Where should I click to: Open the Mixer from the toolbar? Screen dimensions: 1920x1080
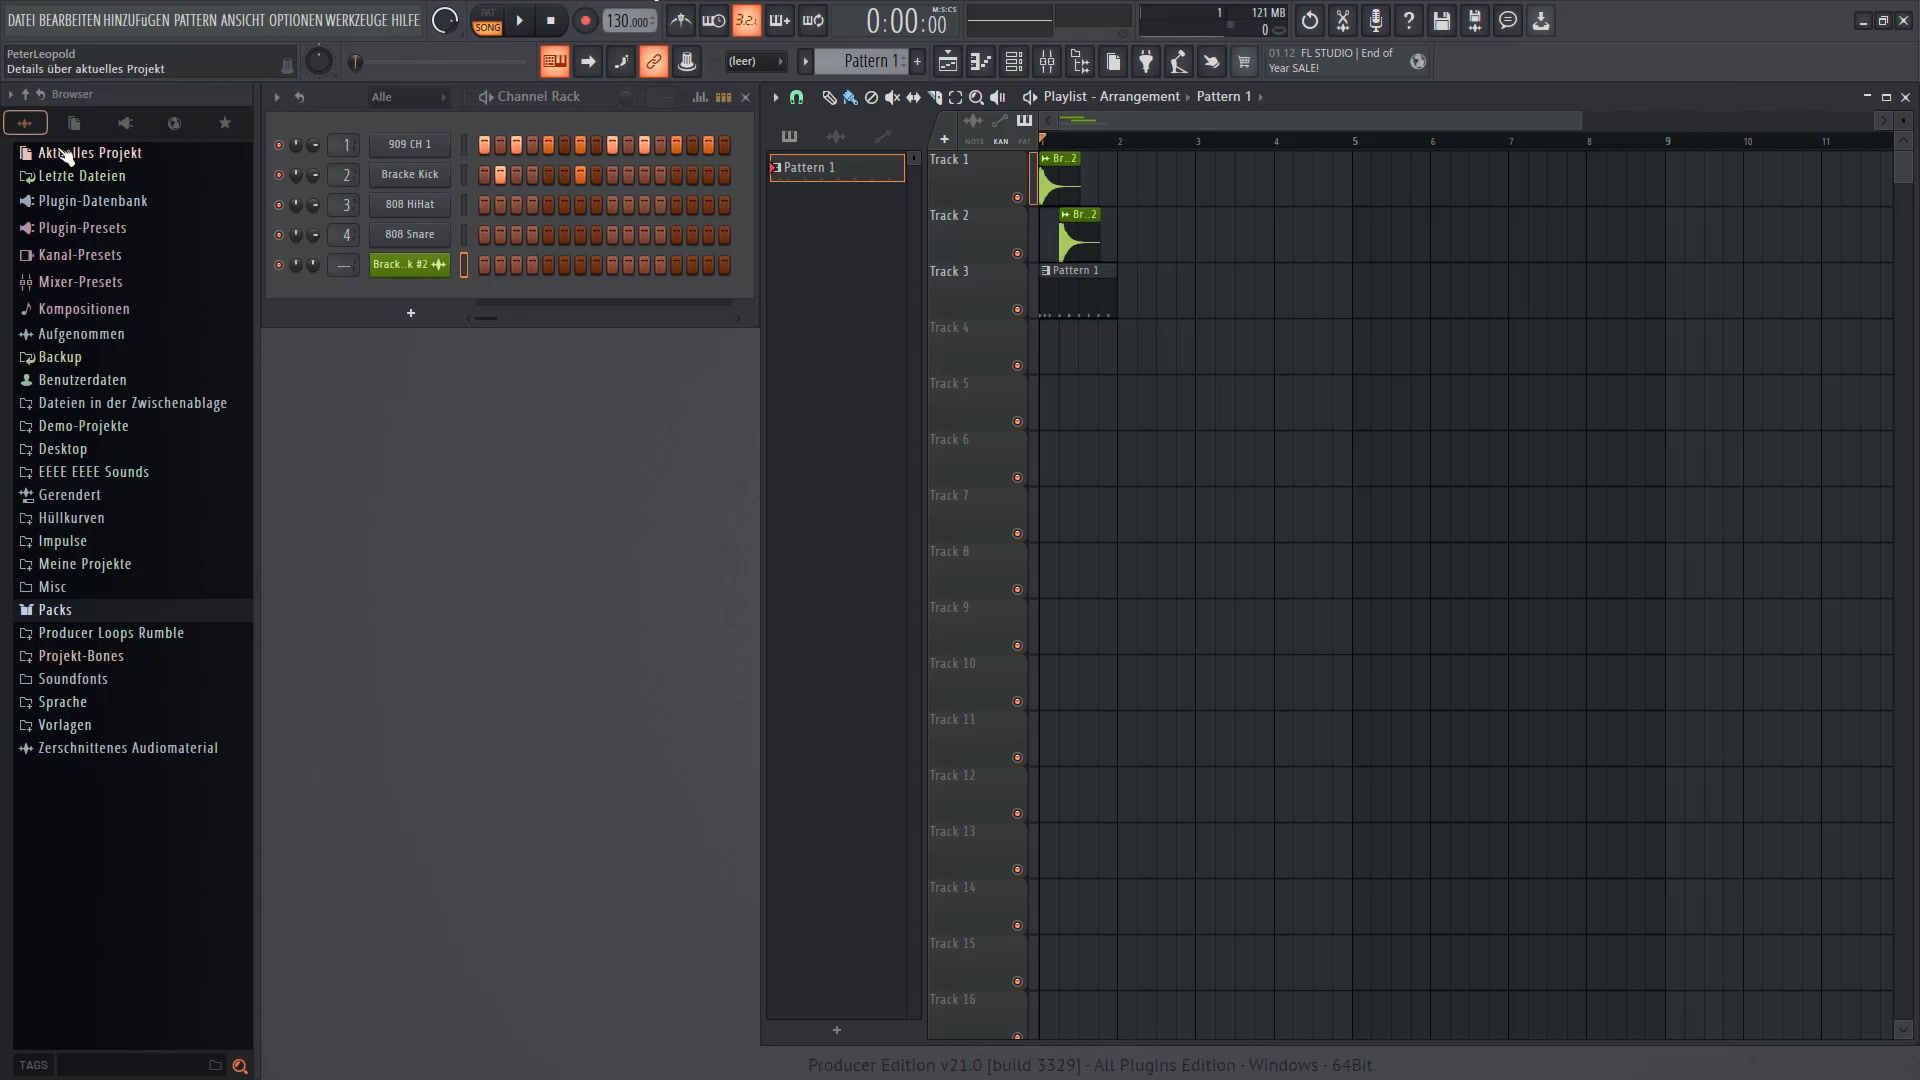click(1046, 62)
